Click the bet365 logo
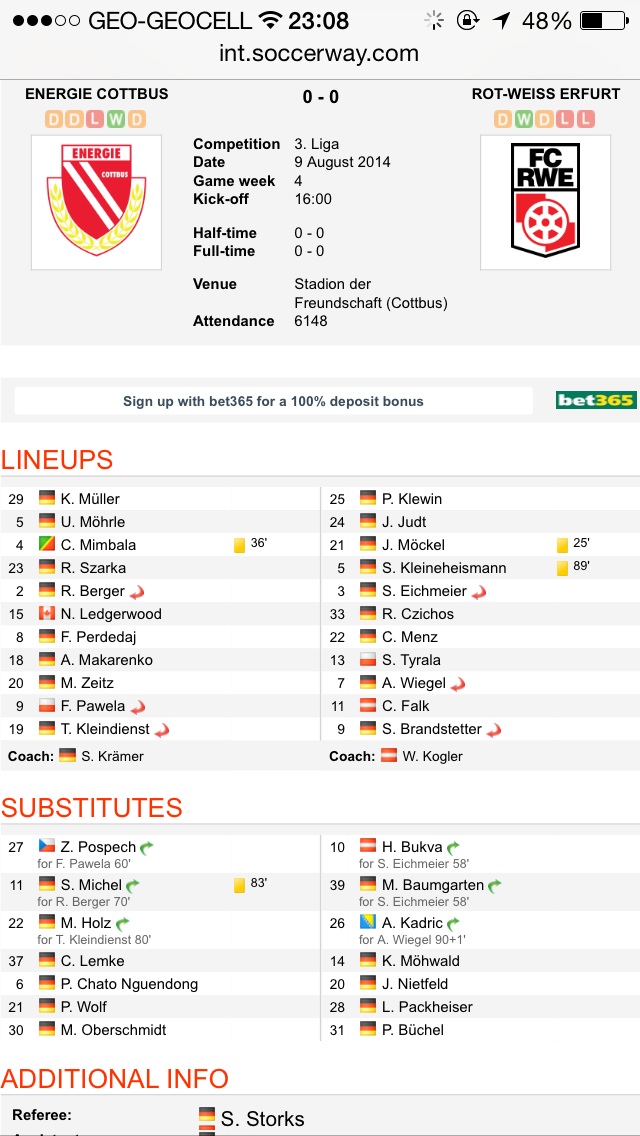This screenshot has height=1136, width=640. tap(596, 401)
